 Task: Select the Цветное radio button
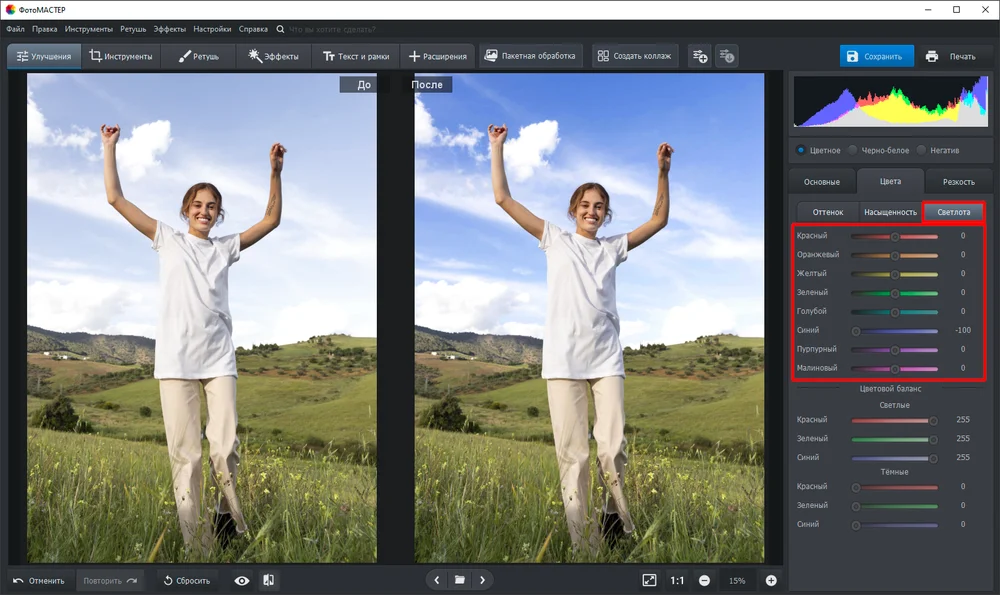(x=800, y=151)
